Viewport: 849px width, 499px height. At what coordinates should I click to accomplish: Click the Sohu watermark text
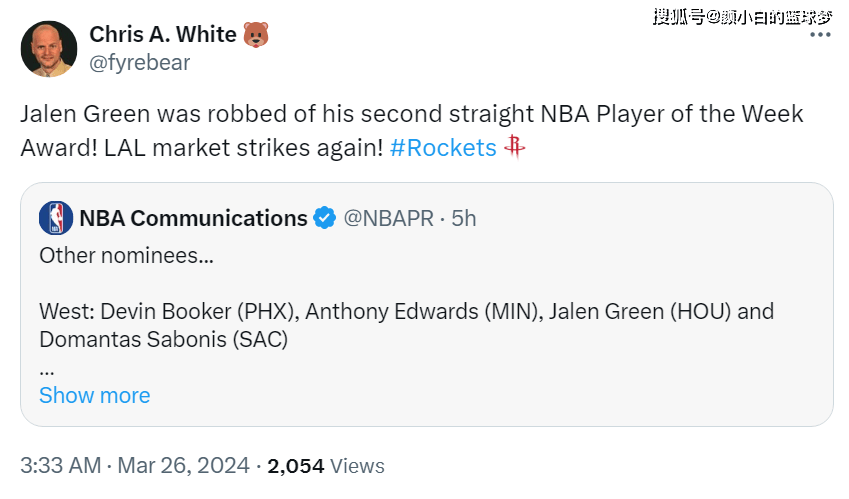tap(742, 15)
